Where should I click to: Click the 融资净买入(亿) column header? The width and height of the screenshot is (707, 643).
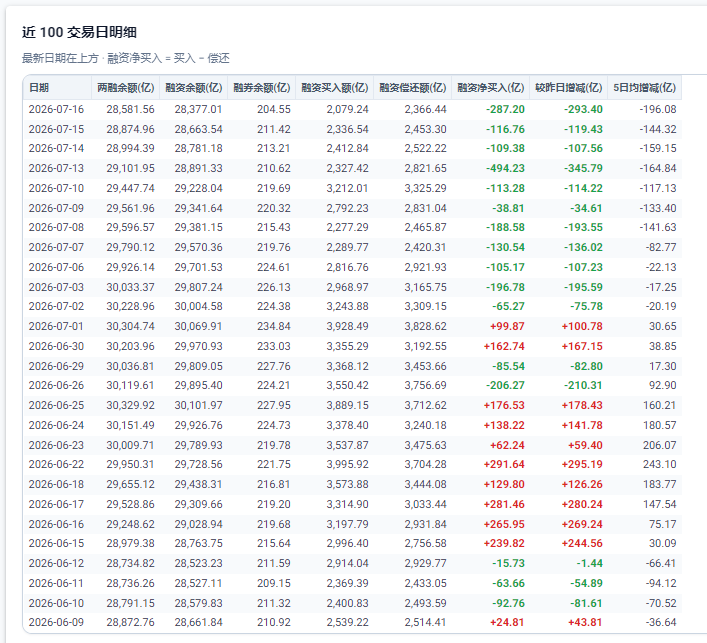[x=491, y=87]
